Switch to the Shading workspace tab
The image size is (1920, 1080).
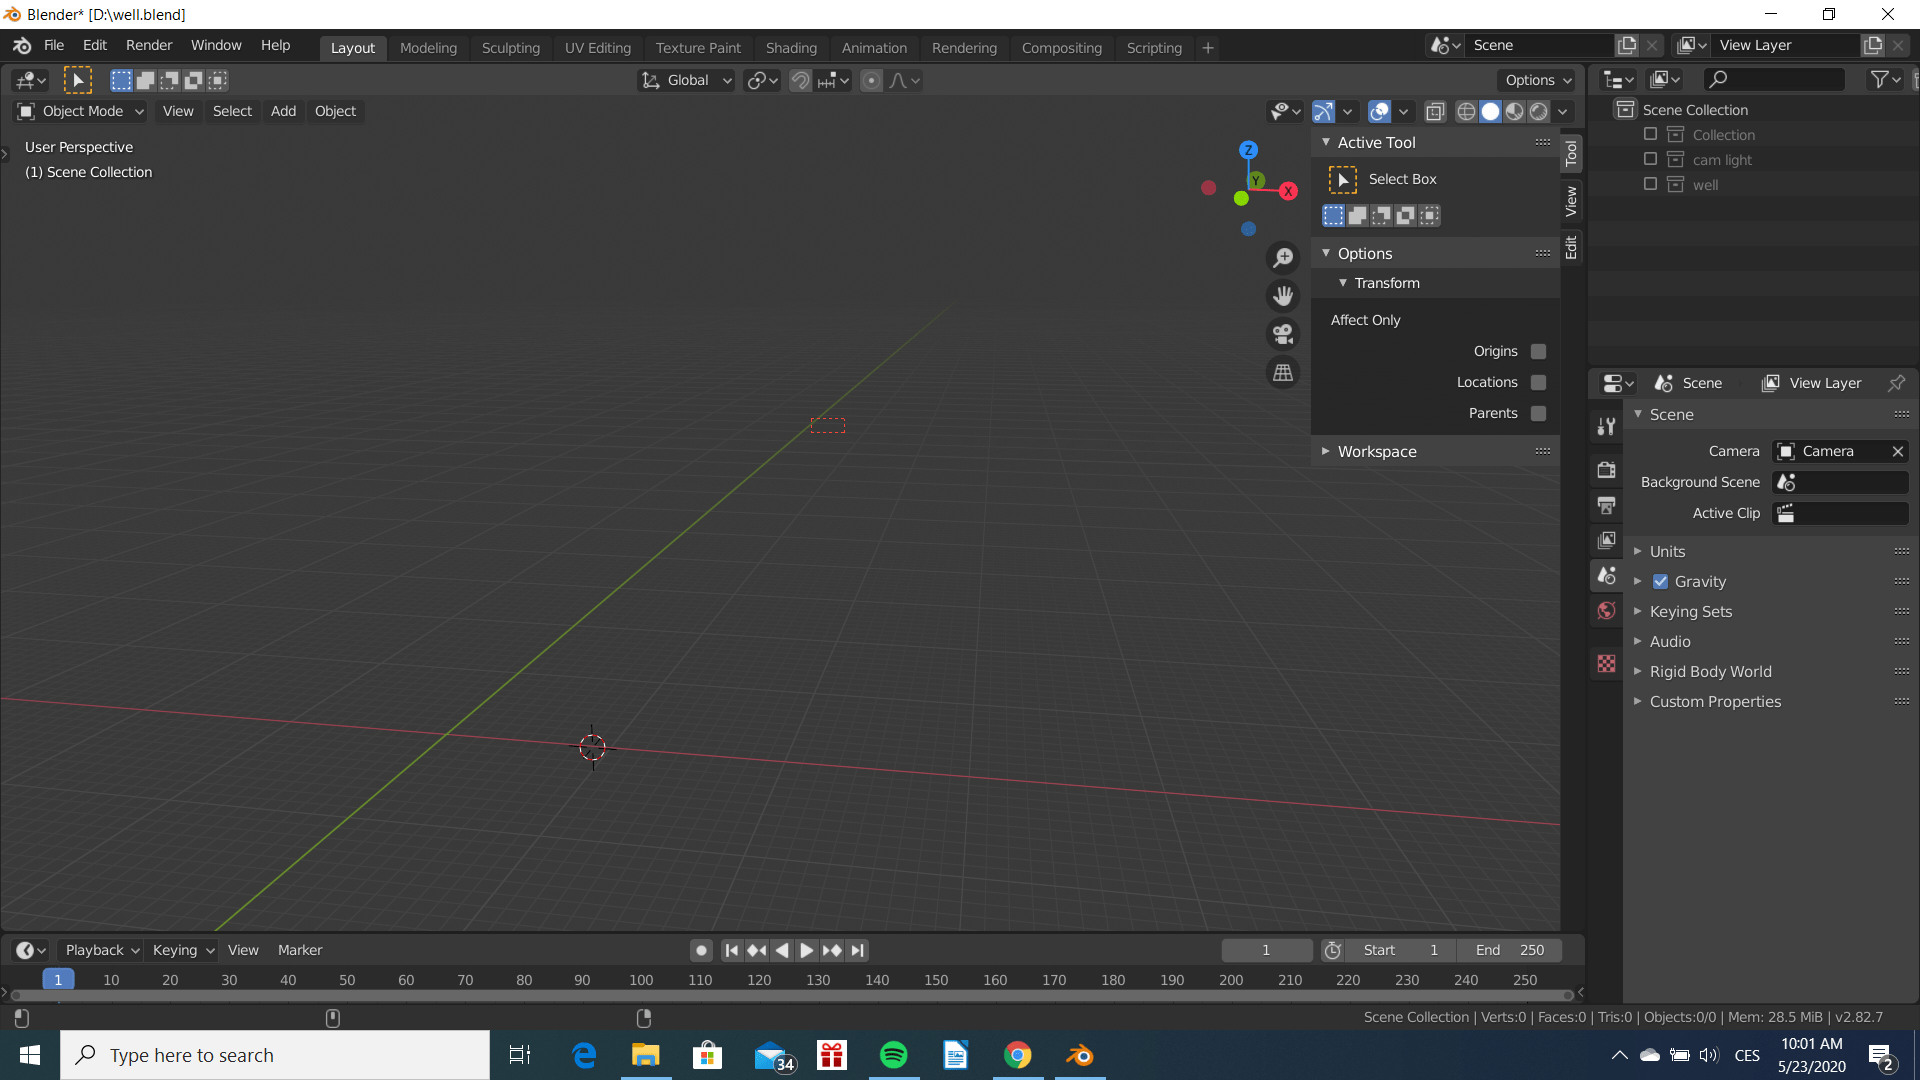point(791,47)
